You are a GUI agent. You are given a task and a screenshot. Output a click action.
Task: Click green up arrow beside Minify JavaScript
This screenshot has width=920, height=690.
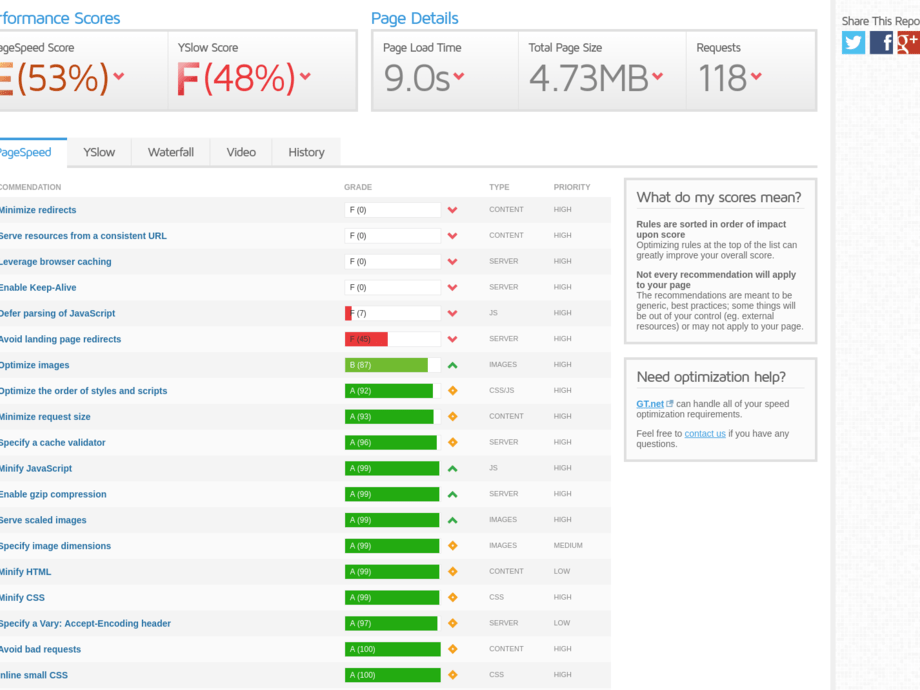(452, 468)
